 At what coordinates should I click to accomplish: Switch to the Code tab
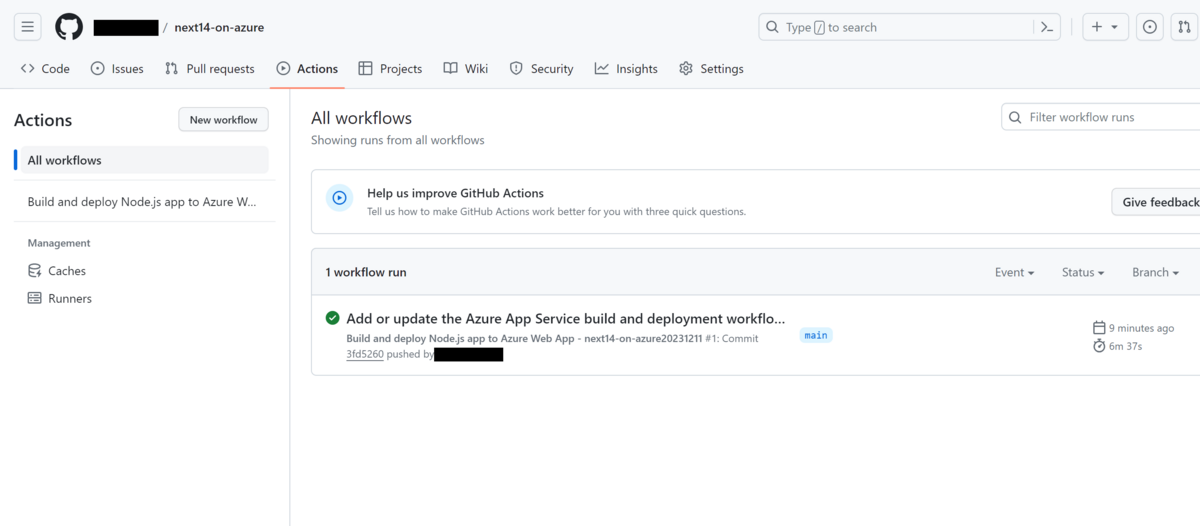click(x=45, y=68)
